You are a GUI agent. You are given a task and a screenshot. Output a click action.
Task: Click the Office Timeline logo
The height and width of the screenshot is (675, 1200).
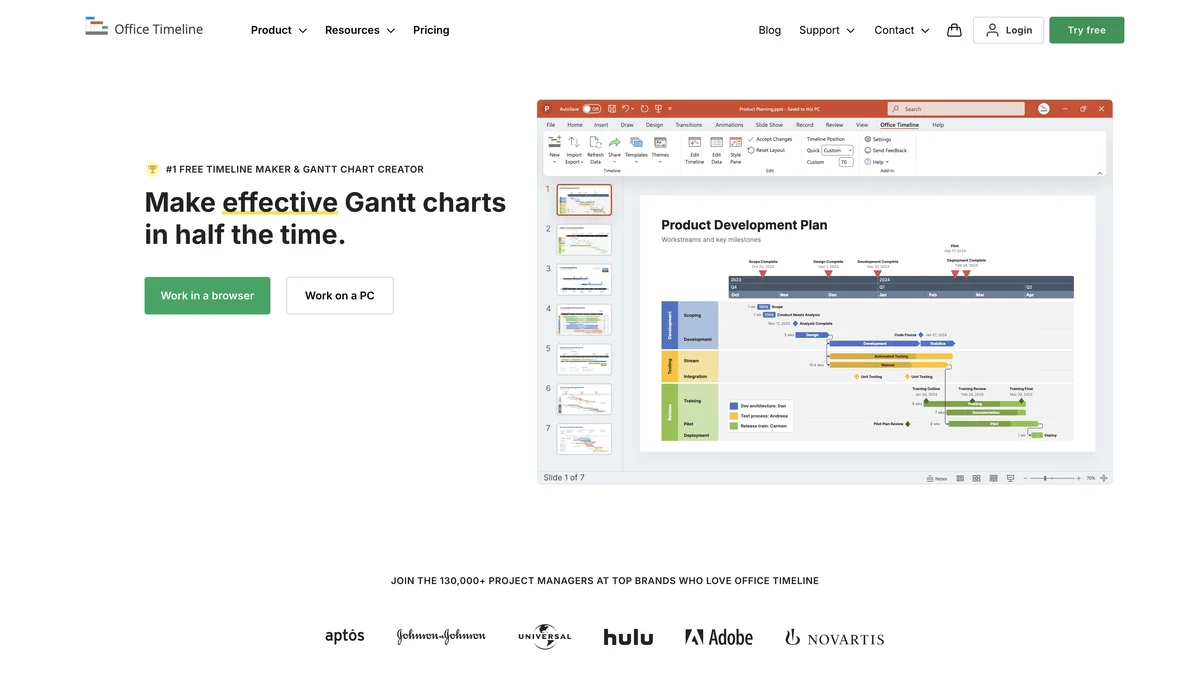tap(144, 28)
